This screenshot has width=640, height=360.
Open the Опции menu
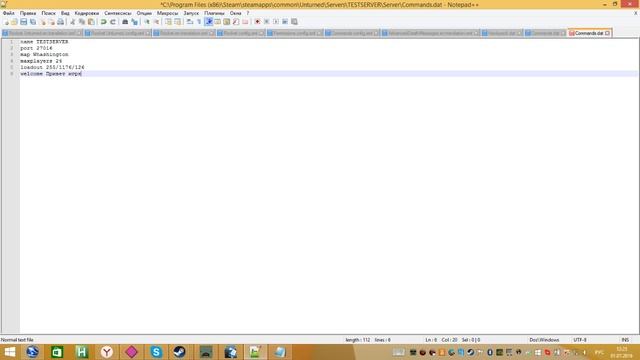[x=144, y=13]
